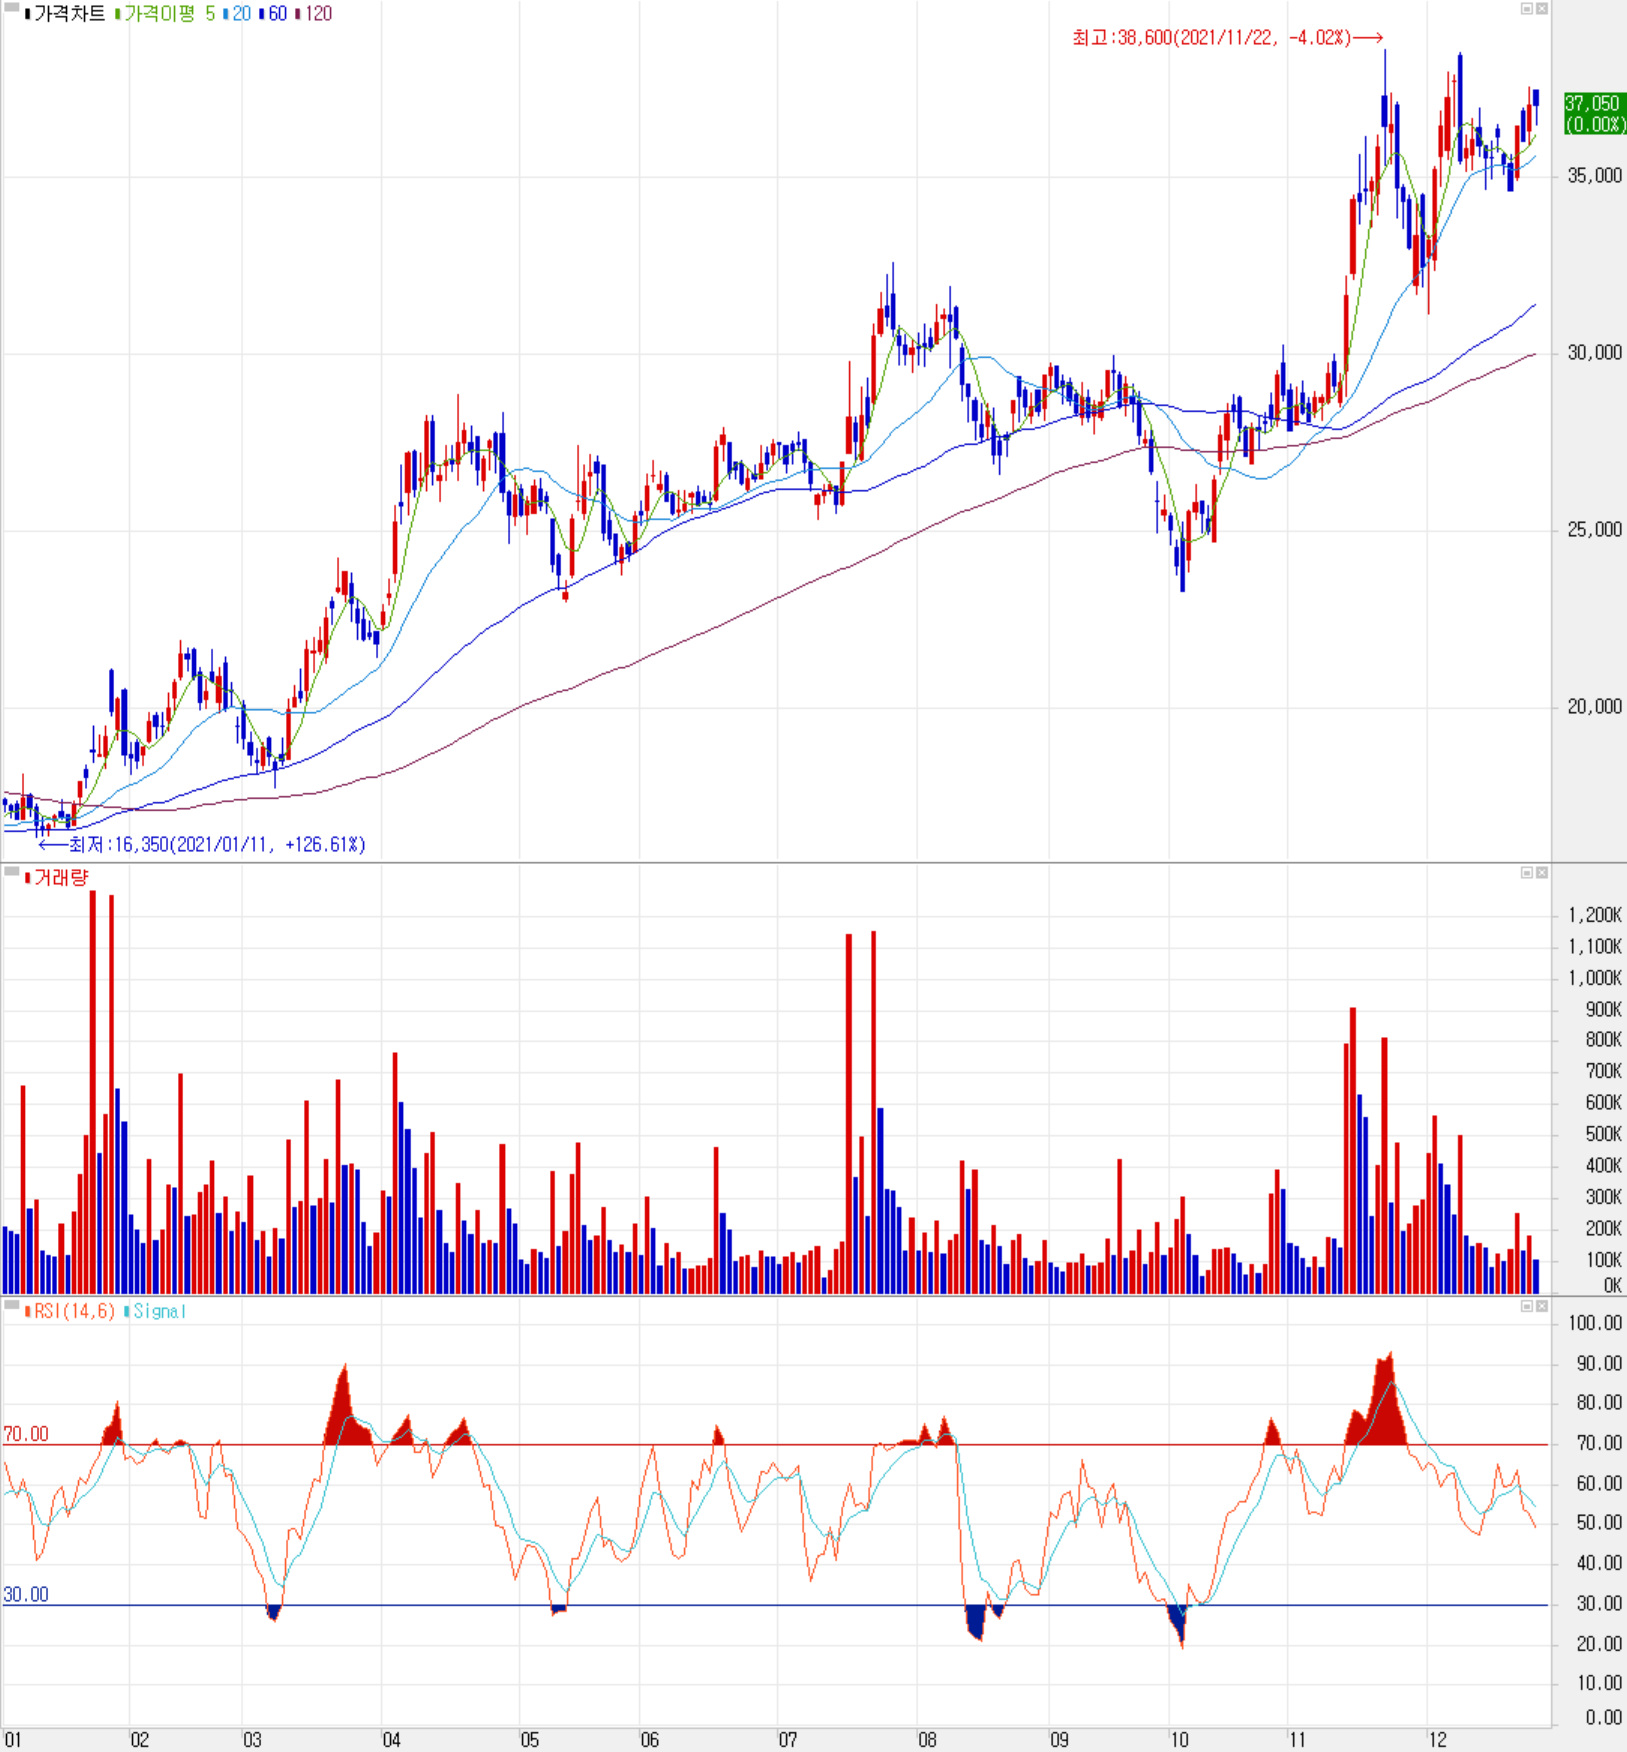Click month 08 on the time axis

(x=927, y=1740)
